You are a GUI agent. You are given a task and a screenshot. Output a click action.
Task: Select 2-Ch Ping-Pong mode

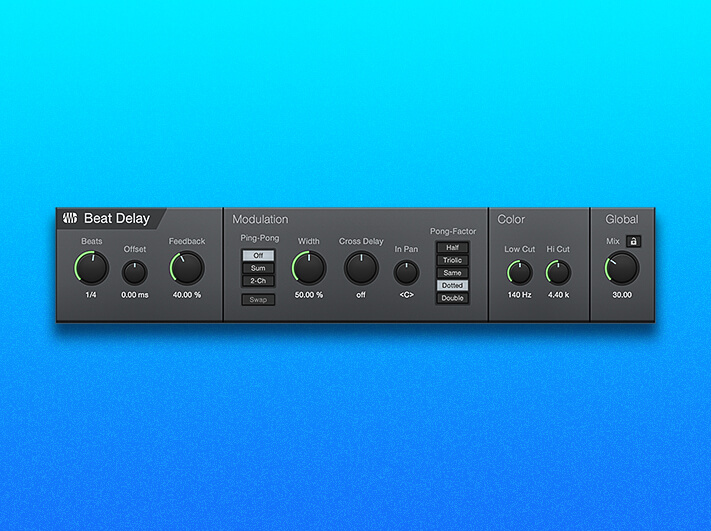pos(258,281)
